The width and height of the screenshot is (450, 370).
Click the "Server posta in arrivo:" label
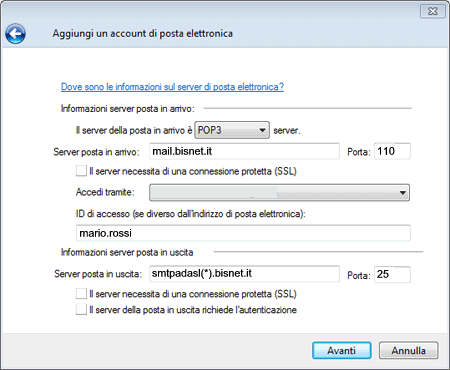click(x=96, y=152)
